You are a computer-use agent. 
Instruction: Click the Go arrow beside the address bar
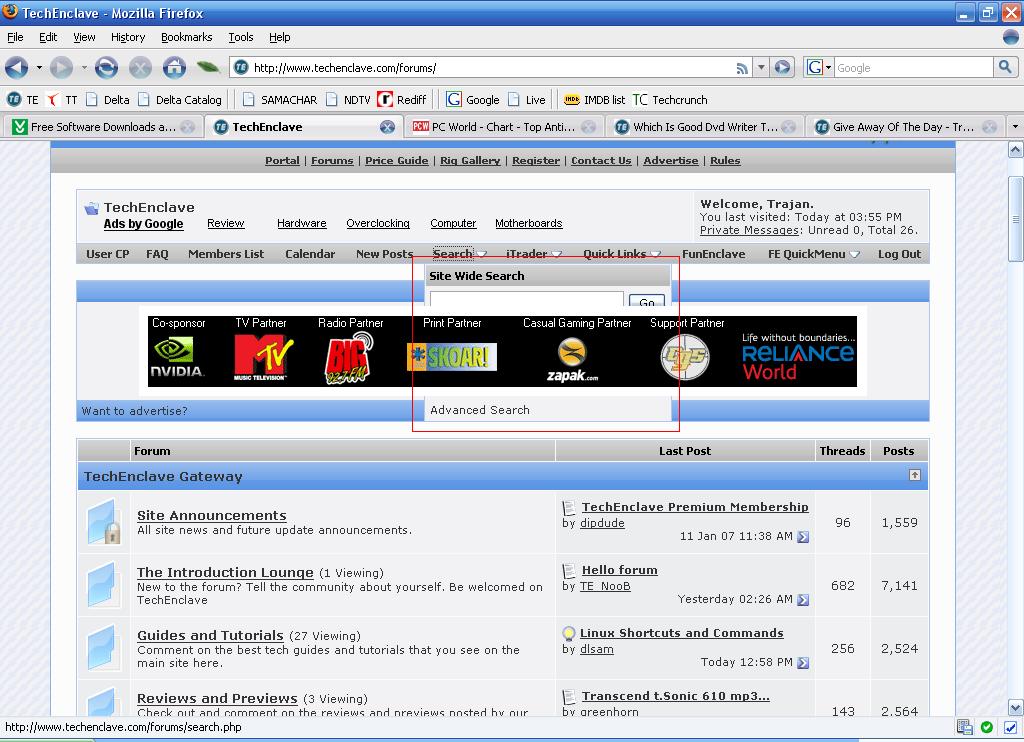click(x=782, y=67)
